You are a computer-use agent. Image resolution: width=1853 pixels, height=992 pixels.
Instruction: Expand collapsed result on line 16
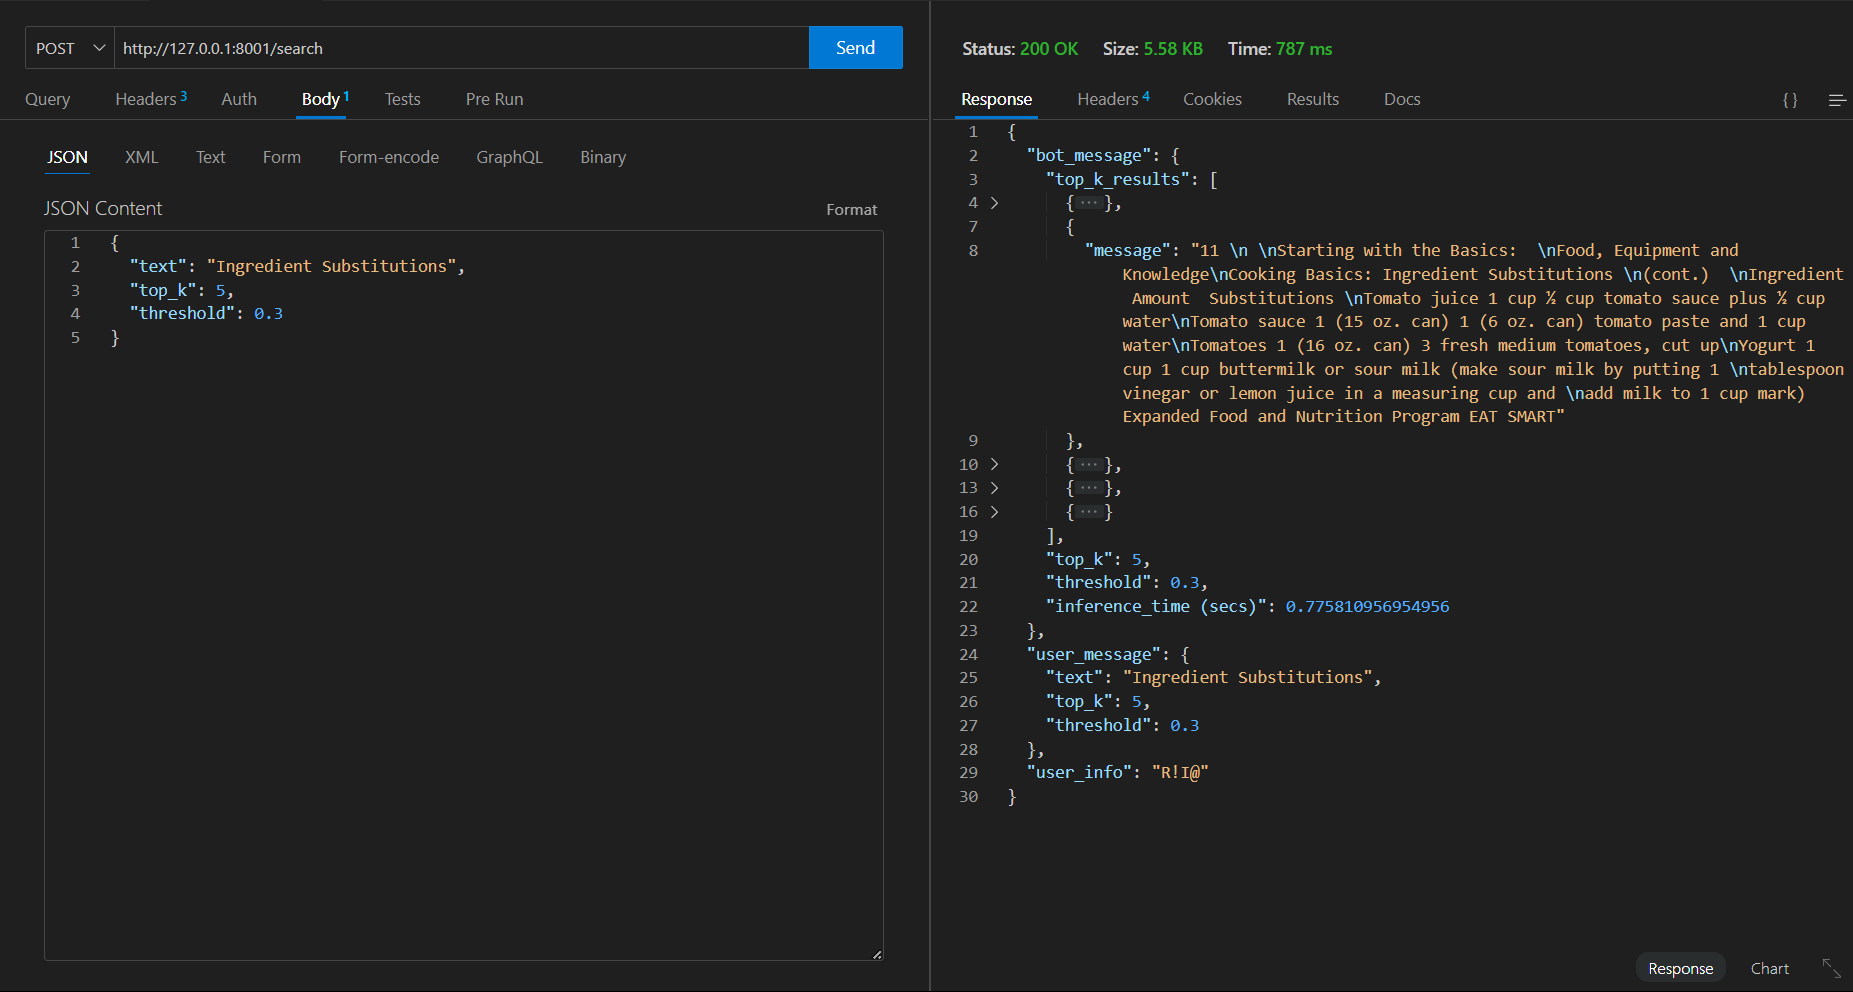pos(994,512)
